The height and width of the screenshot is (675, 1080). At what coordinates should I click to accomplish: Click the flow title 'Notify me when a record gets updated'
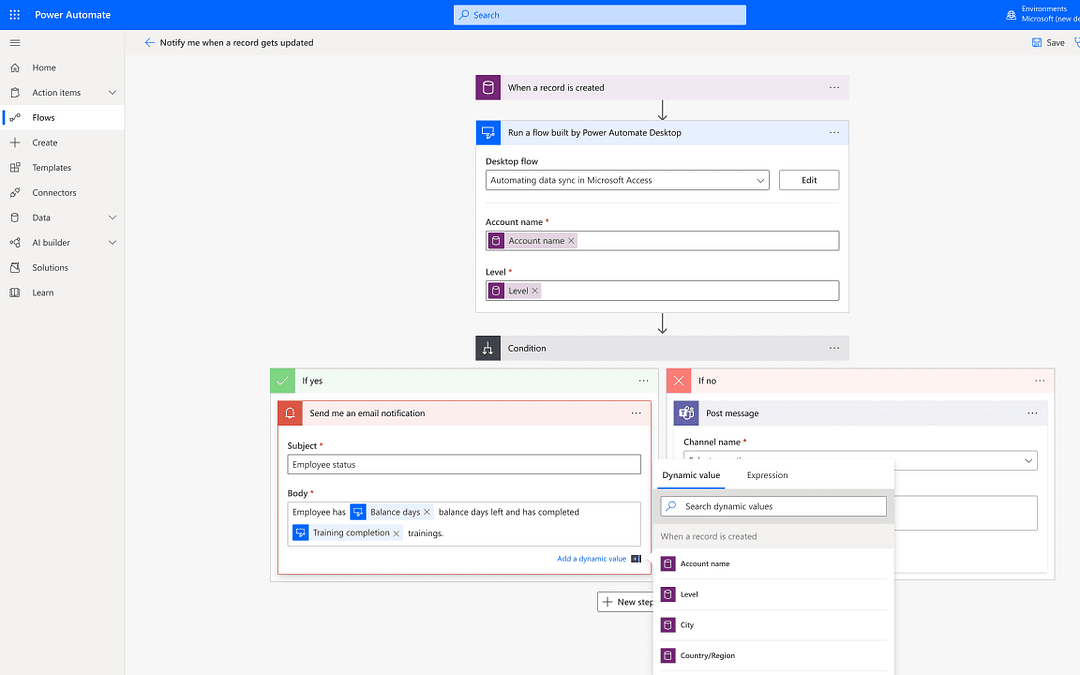coord(237,43)
